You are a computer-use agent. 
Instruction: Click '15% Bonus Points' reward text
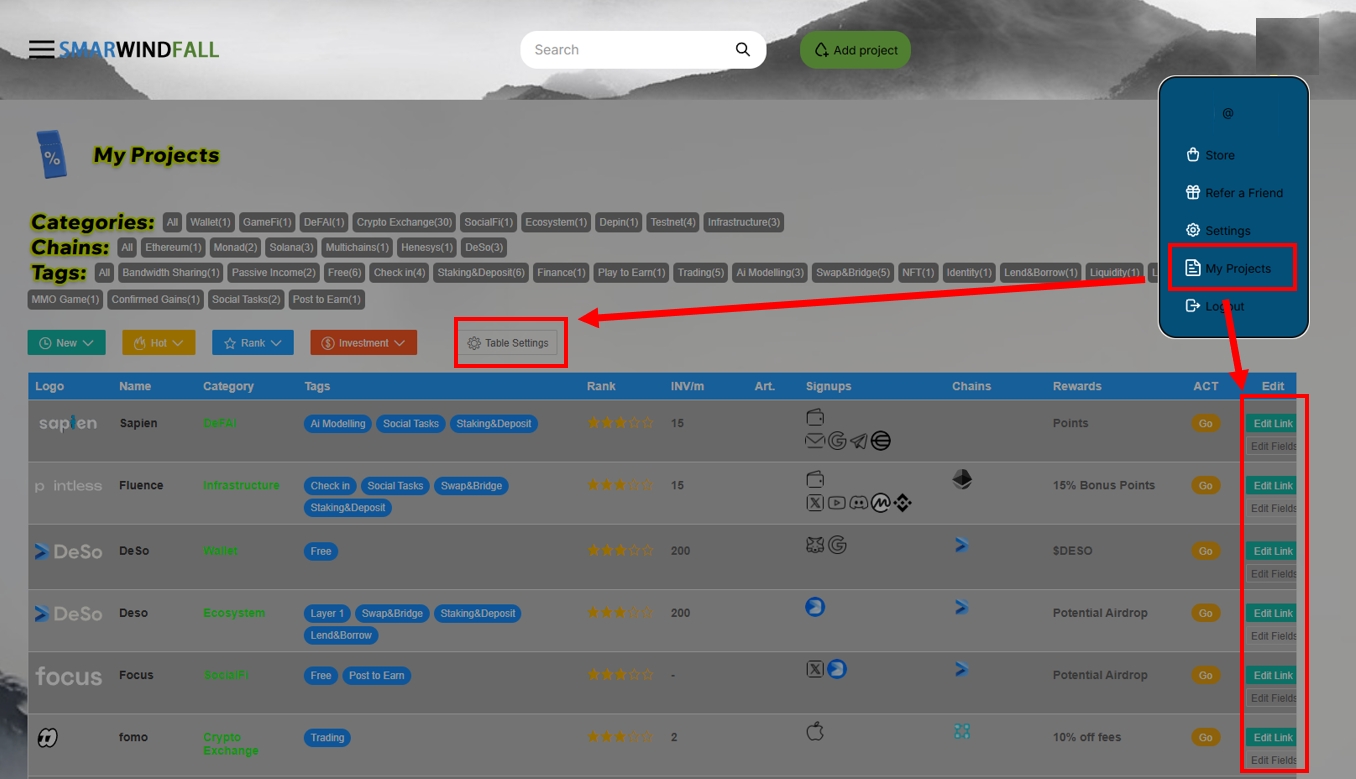point(1103,485)
